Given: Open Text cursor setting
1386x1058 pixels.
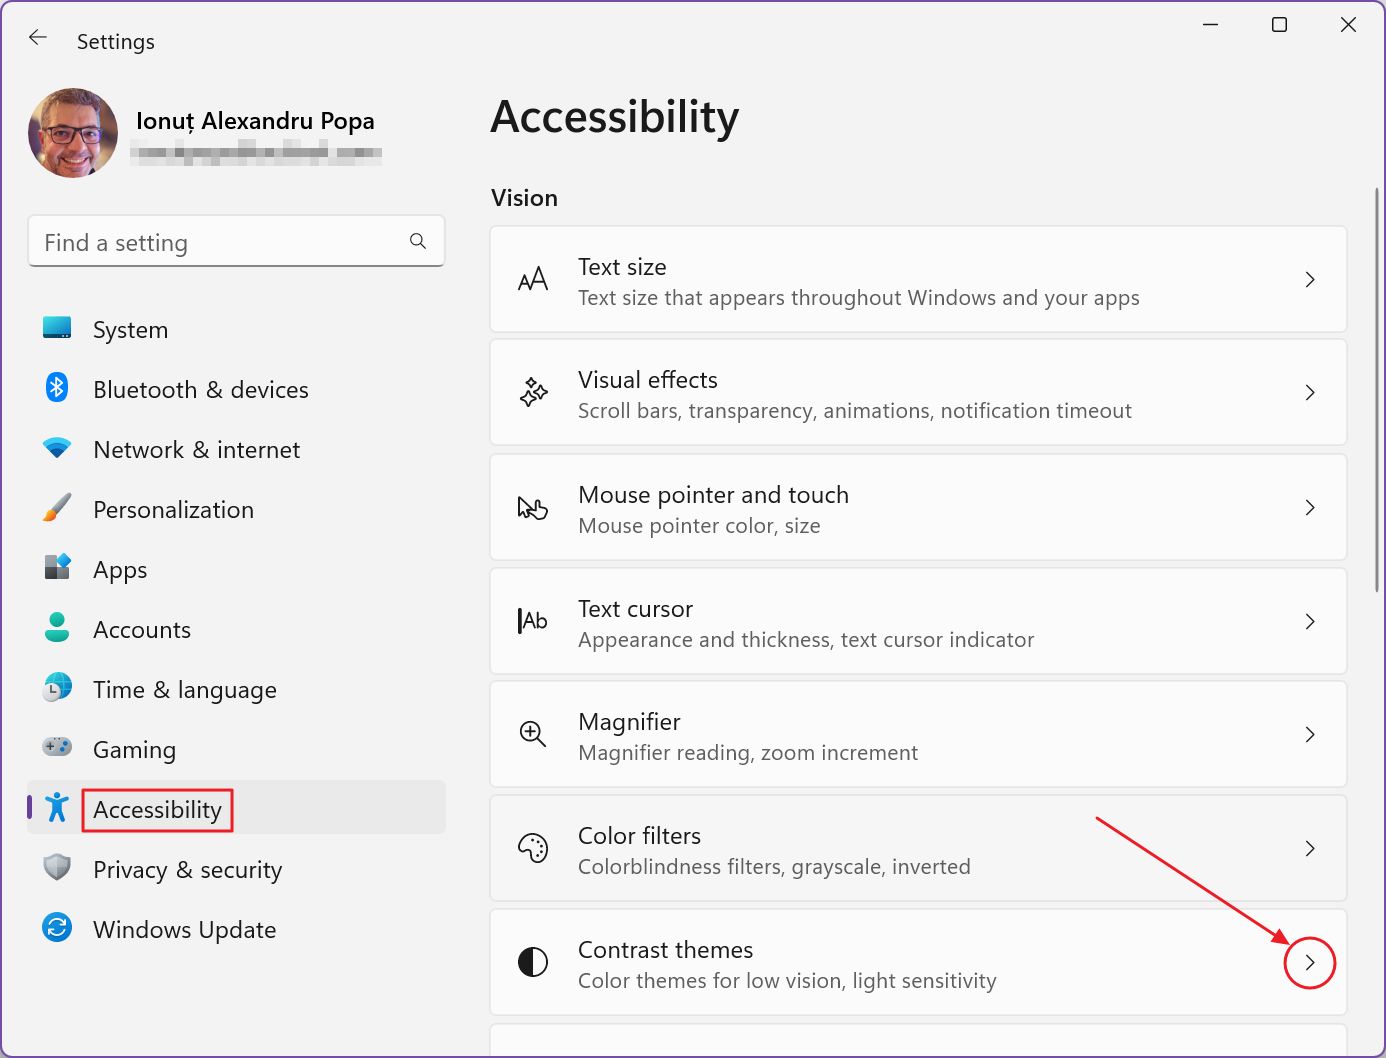Looking at the screenshot, I should (x=918, y=621).
